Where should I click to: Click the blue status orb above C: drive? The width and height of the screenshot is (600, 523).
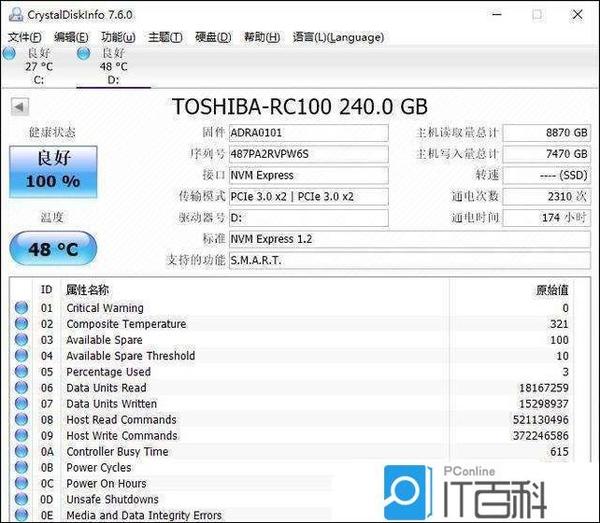pyautogui.click(x=9, y=53)
